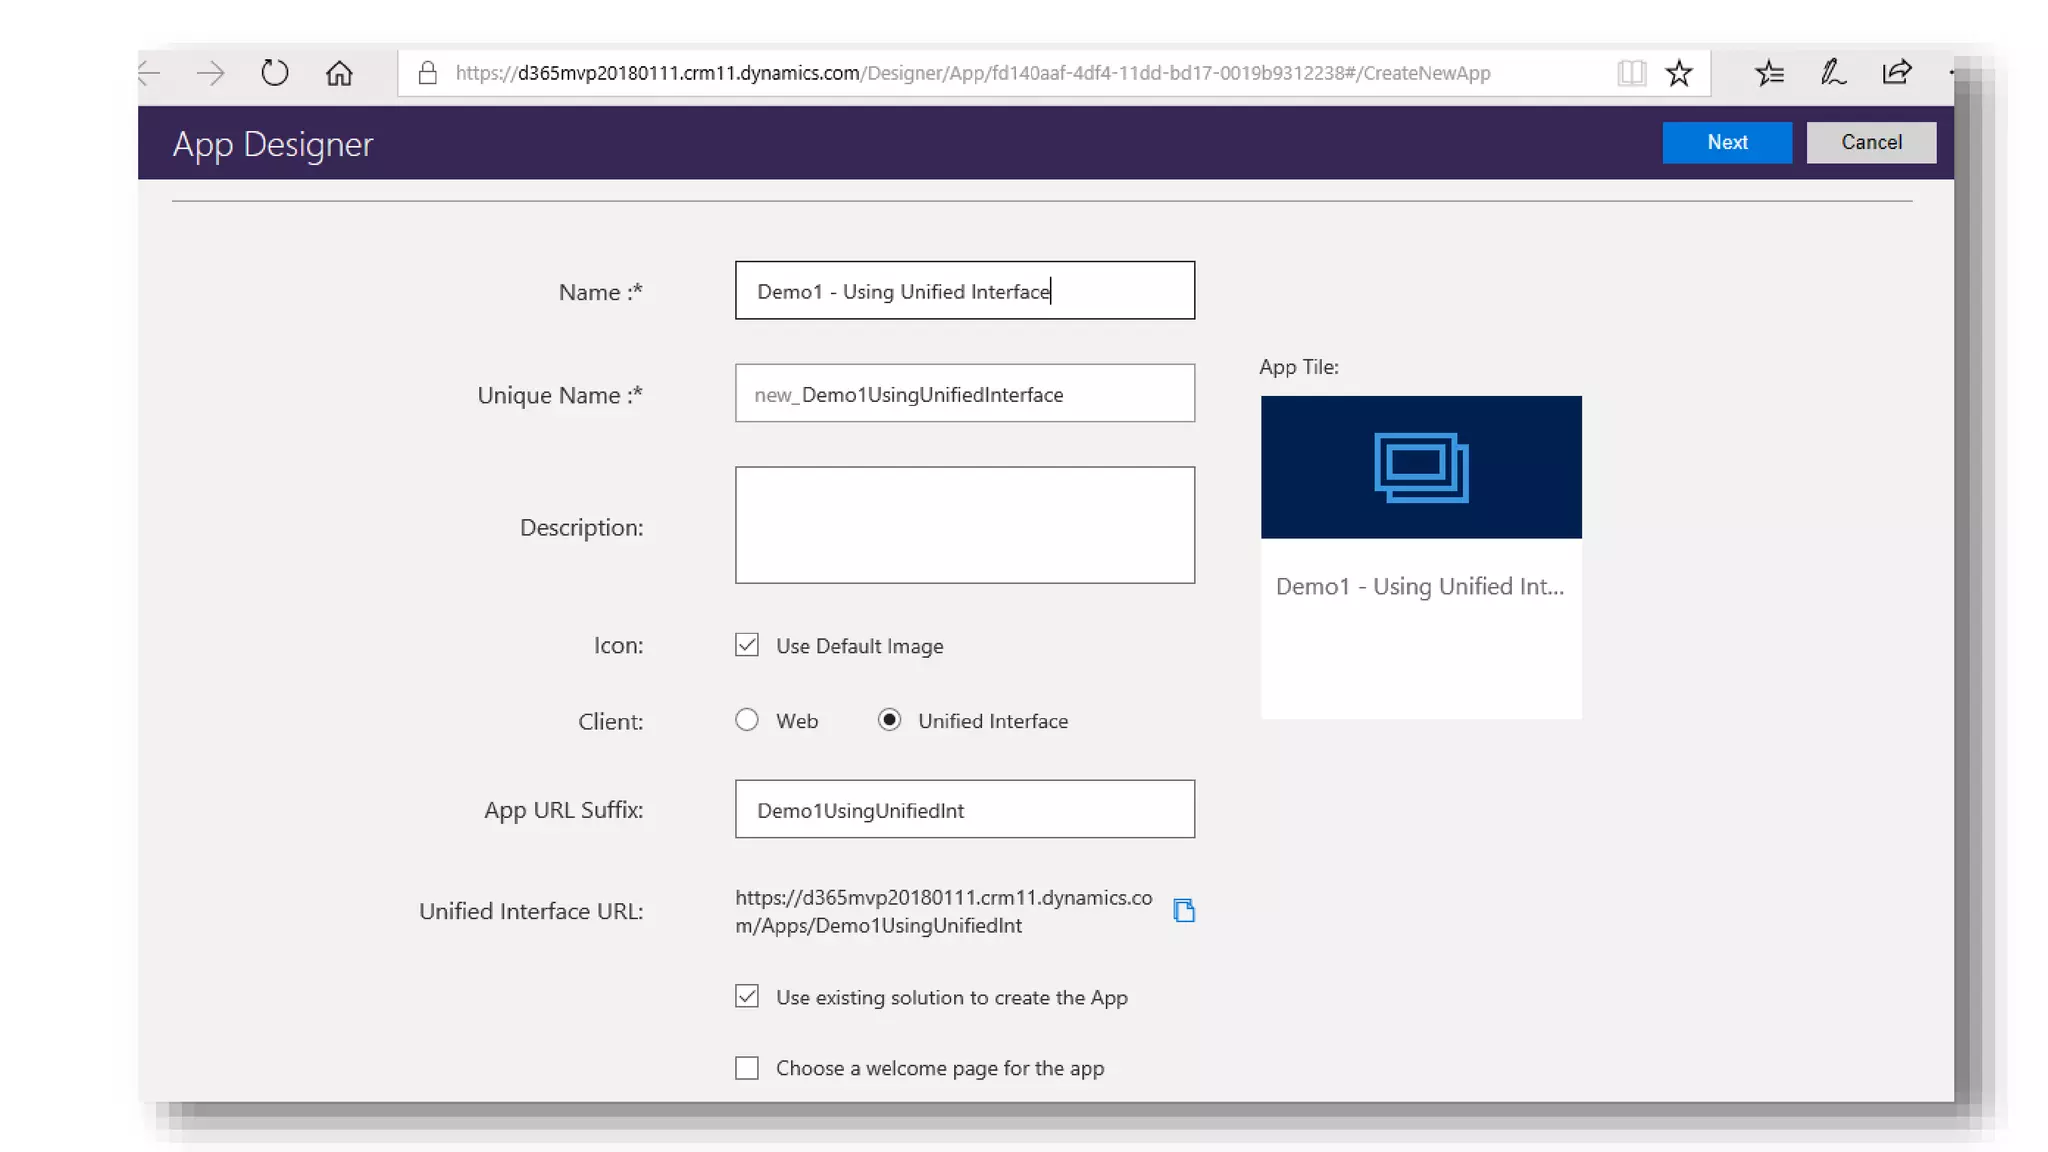Add page to favorites star icon
This screenshot has height=1152, width=2048.
point(1679,73)
